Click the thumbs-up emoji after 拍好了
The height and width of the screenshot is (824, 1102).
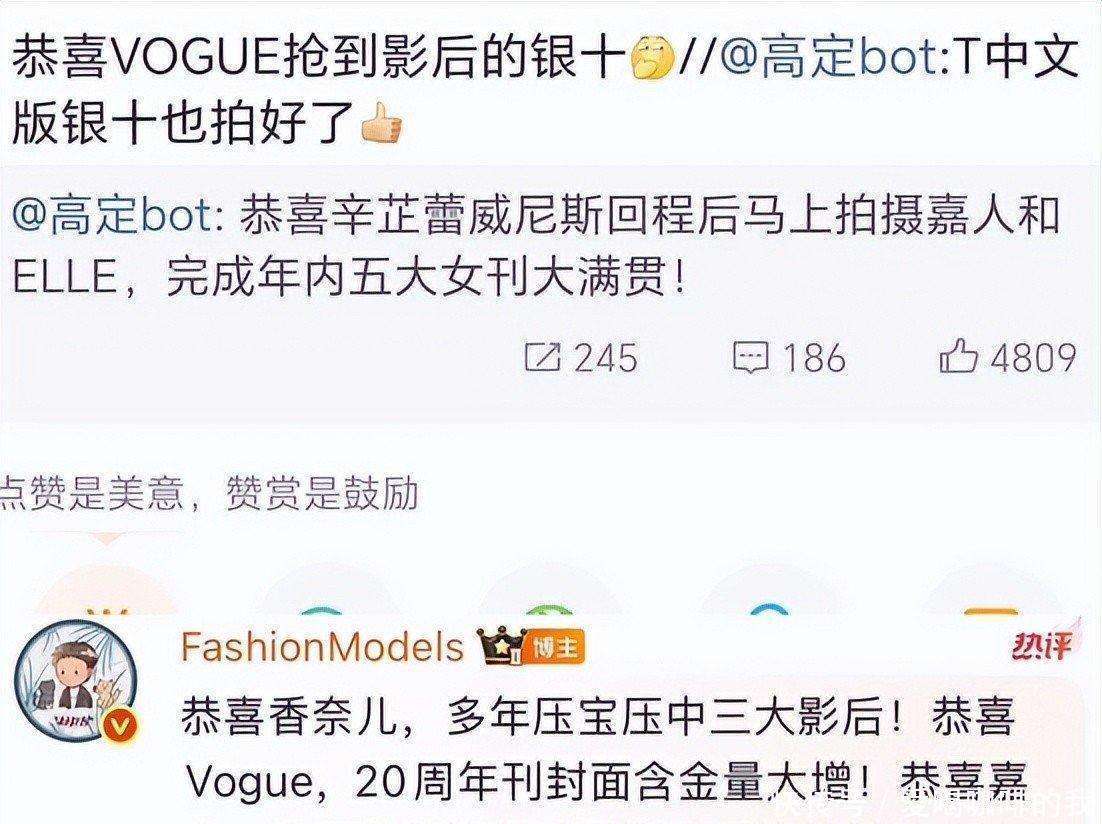(x=381, y=124)
